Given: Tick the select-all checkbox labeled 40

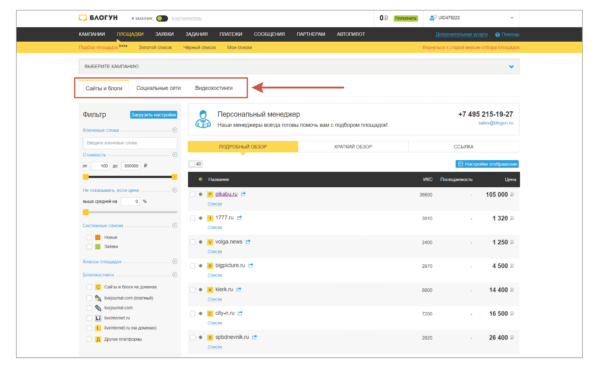Looking at the screenshot, I should pos(192,164).
